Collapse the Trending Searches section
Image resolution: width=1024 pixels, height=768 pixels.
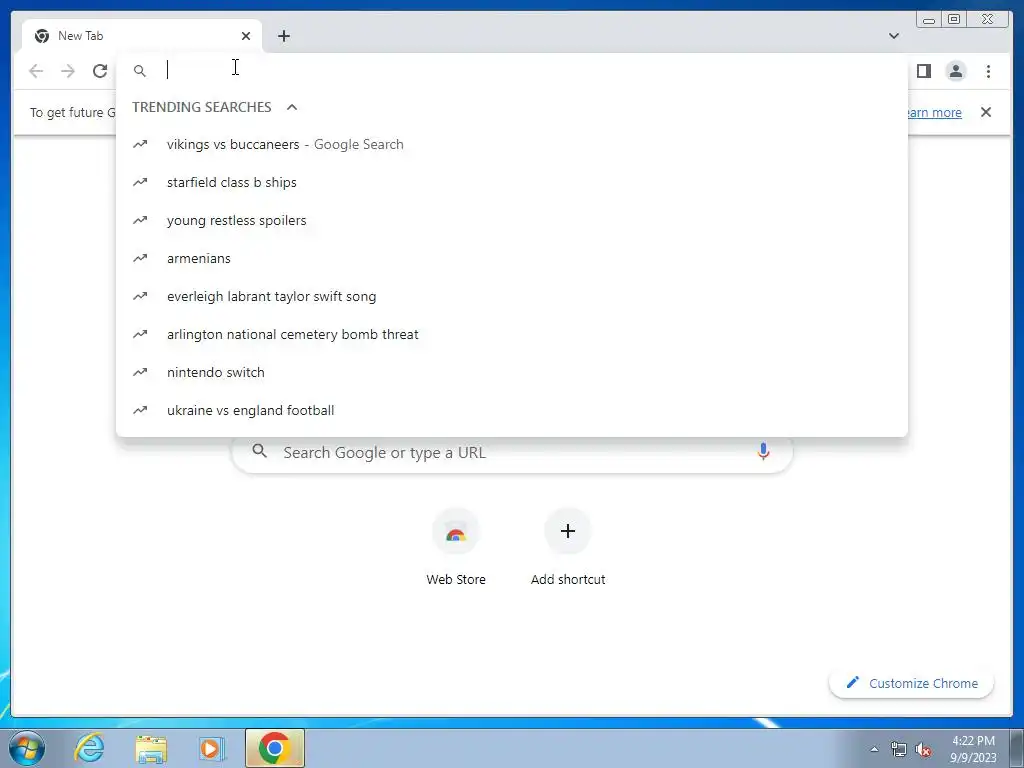coord(292,107)
